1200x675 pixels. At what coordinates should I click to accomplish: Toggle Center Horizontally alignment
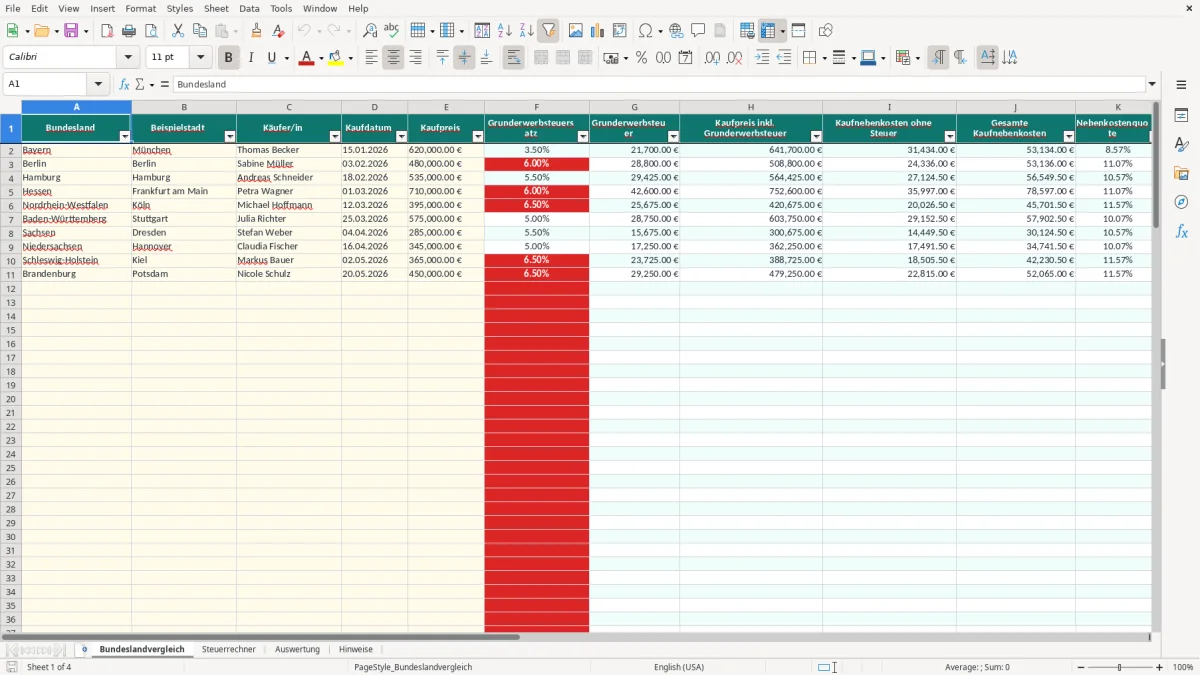point(393,58)
